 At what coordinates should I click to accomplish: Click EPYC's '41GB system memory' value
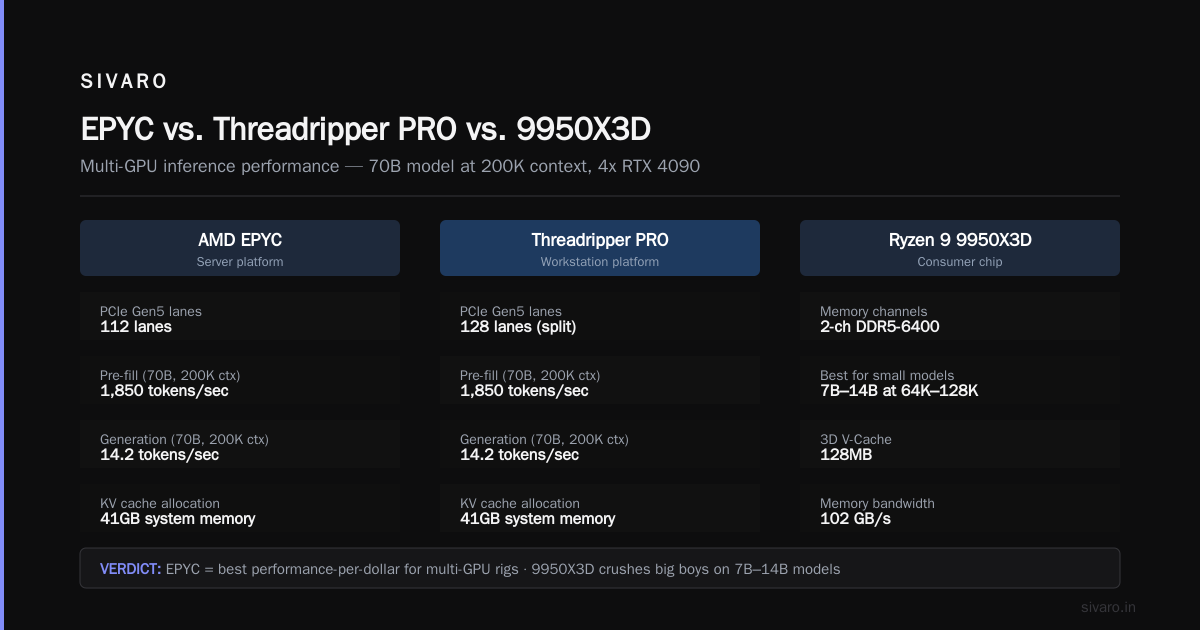[178, 519]
